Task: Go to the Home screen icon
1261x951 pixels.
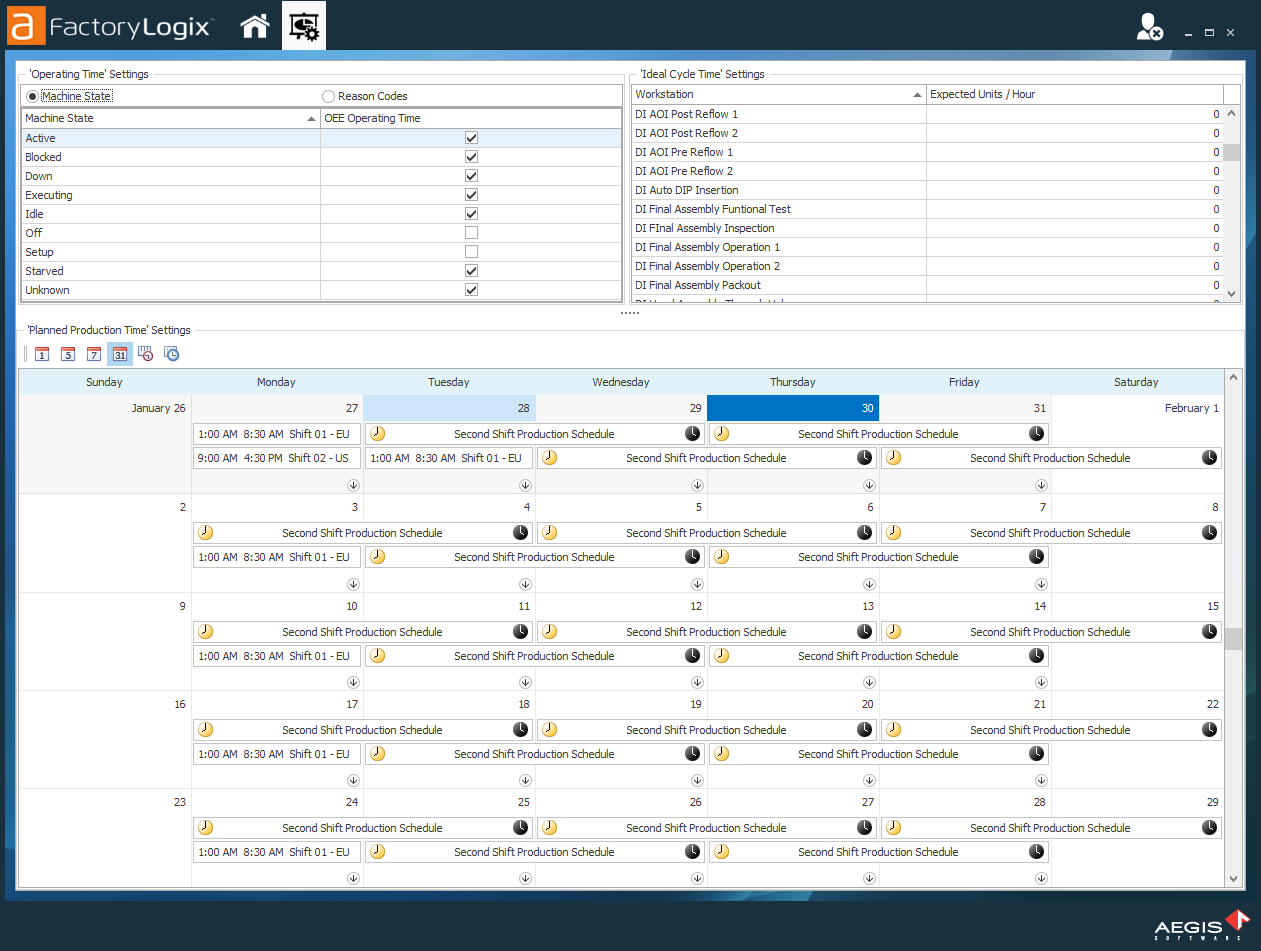Action: (x=255, y=27)
